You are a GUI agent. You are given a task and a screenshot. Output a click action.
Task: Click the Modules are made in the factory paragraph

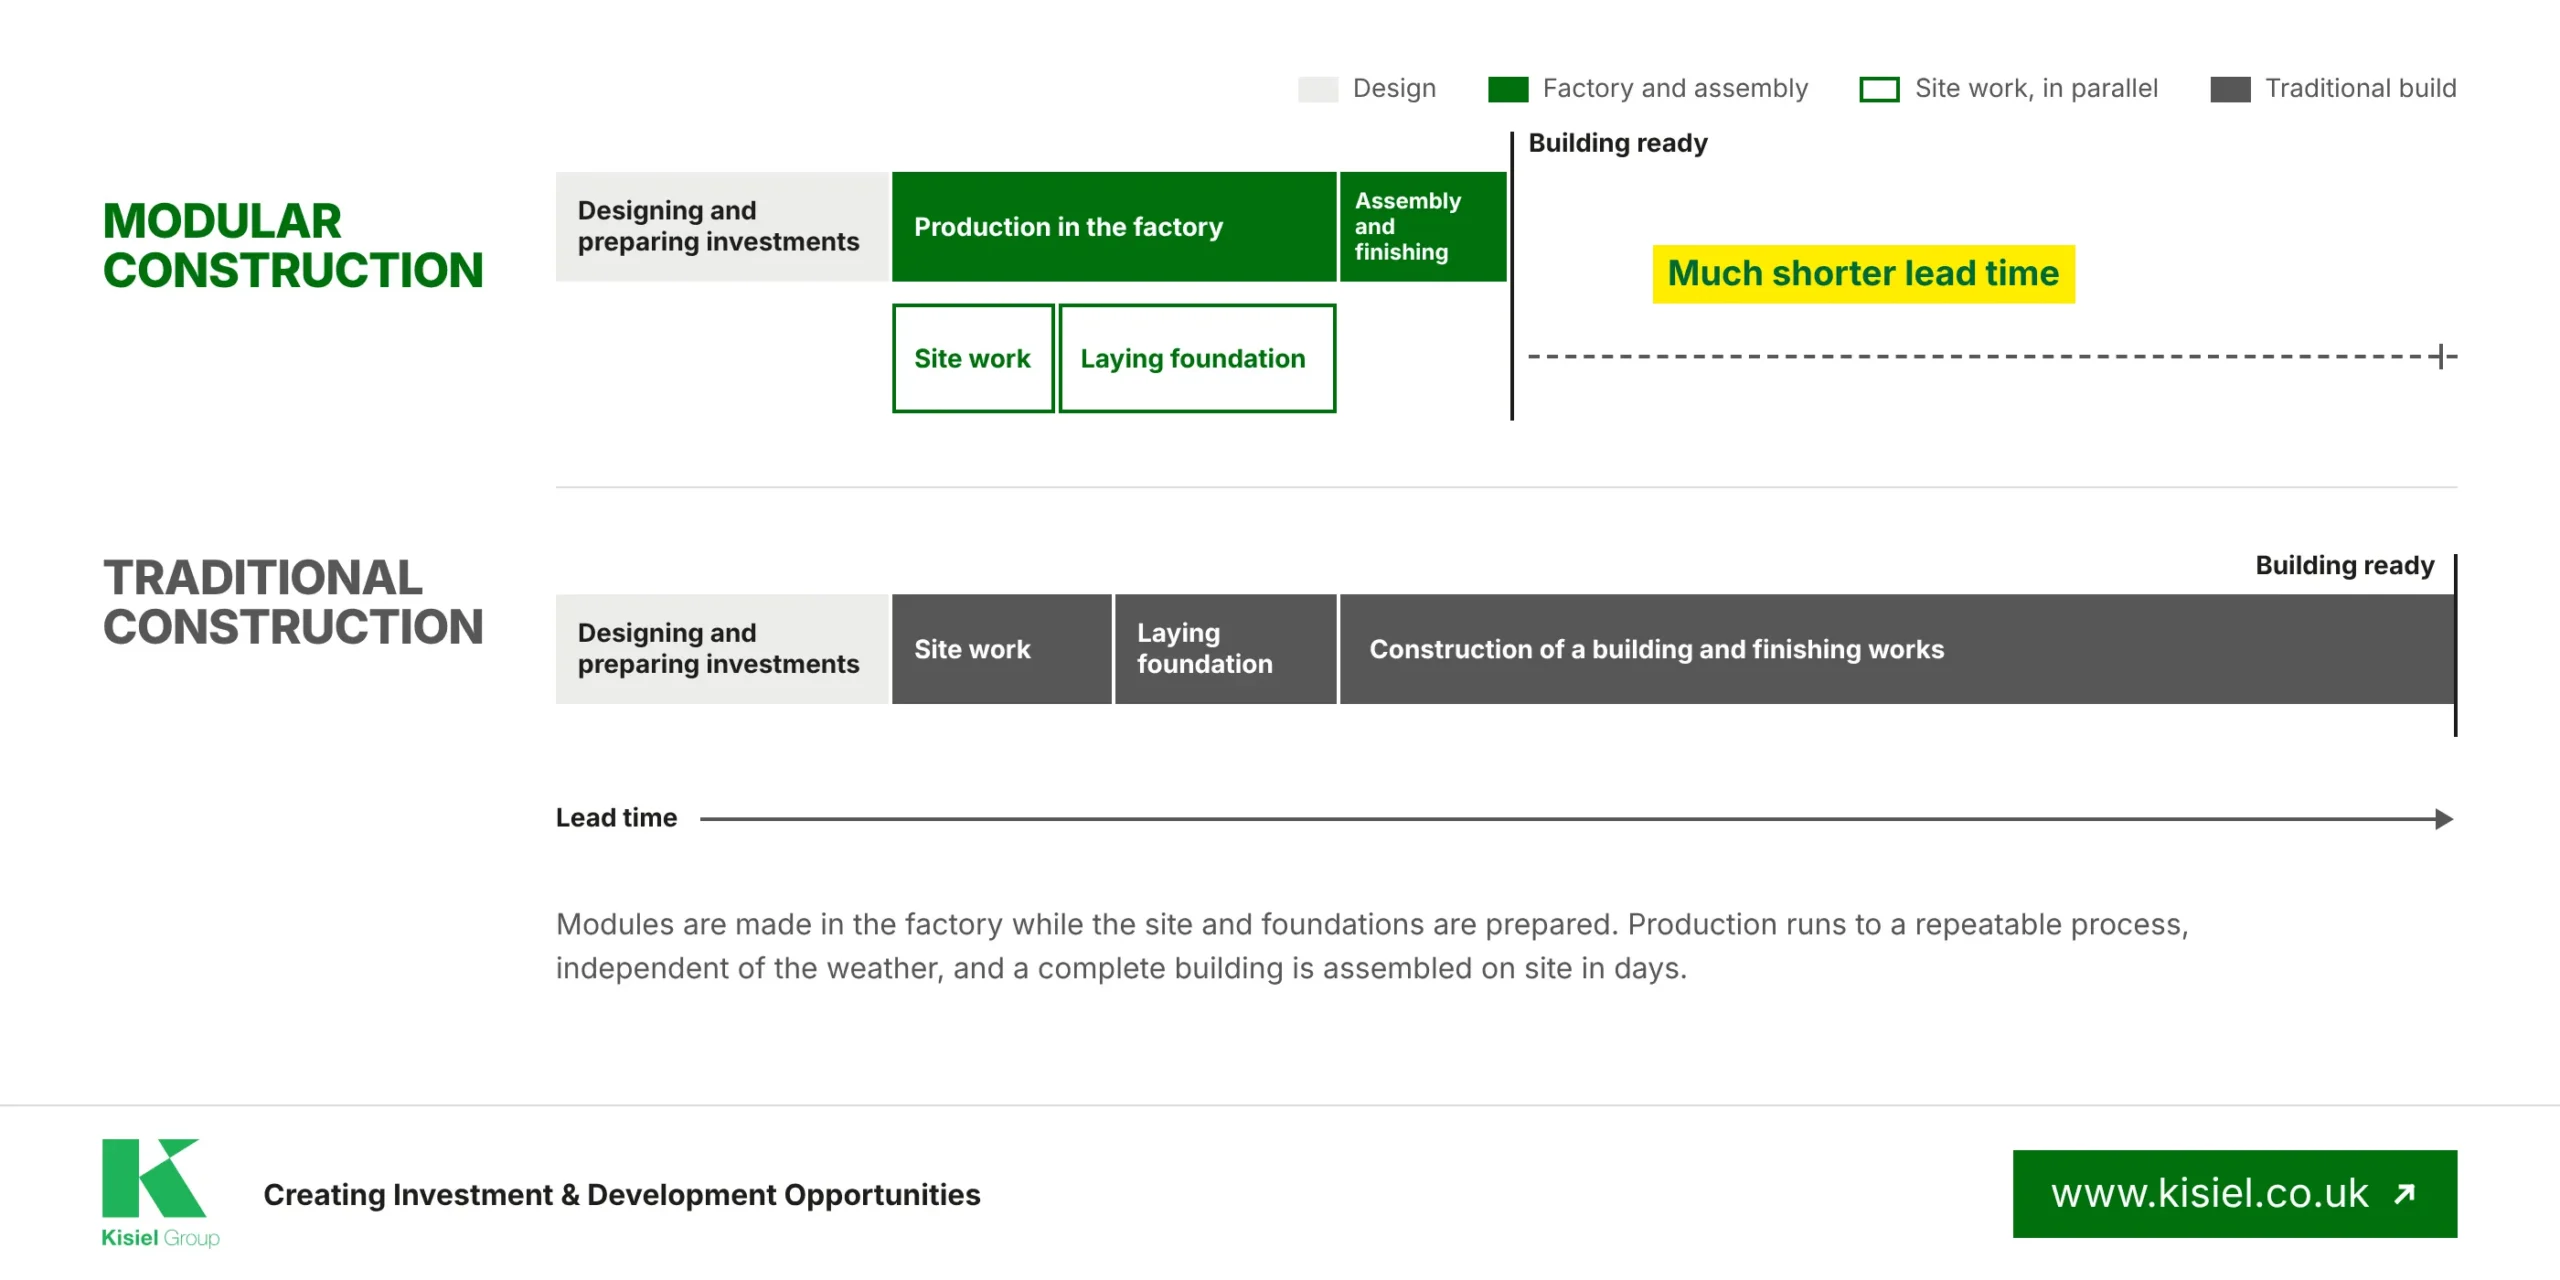[x=1372, y=946]
